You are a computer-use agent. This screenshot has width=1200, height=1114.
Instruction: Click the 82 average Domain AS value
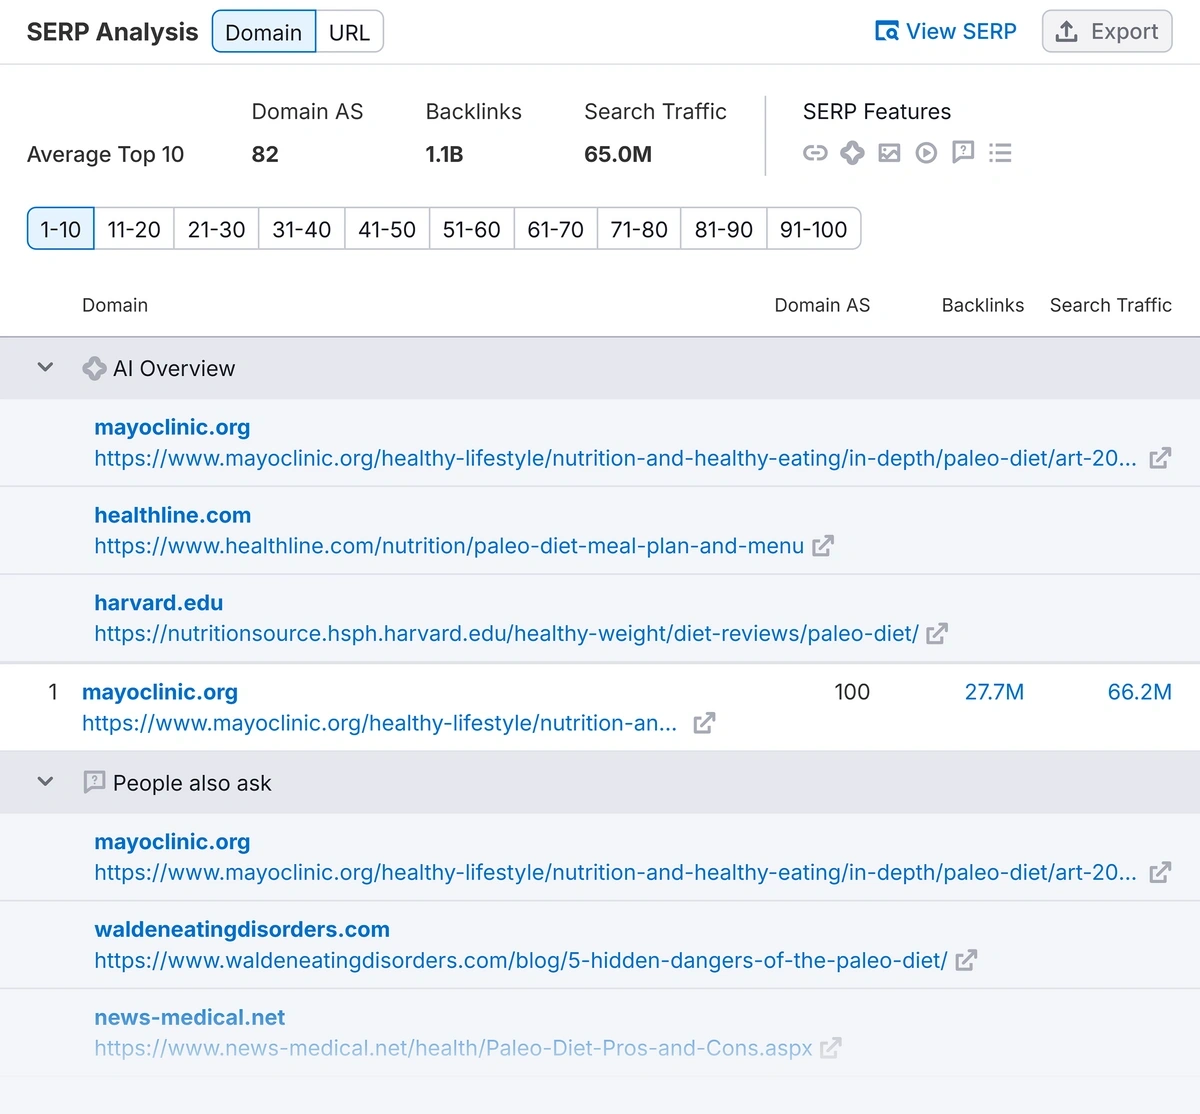tap(265, 154)
